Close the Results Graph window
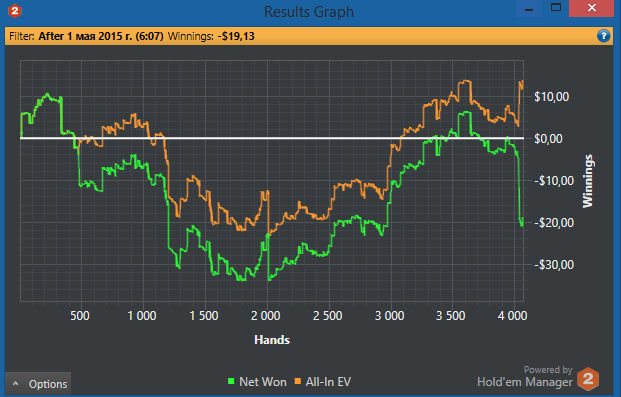 tap(592, 9)
